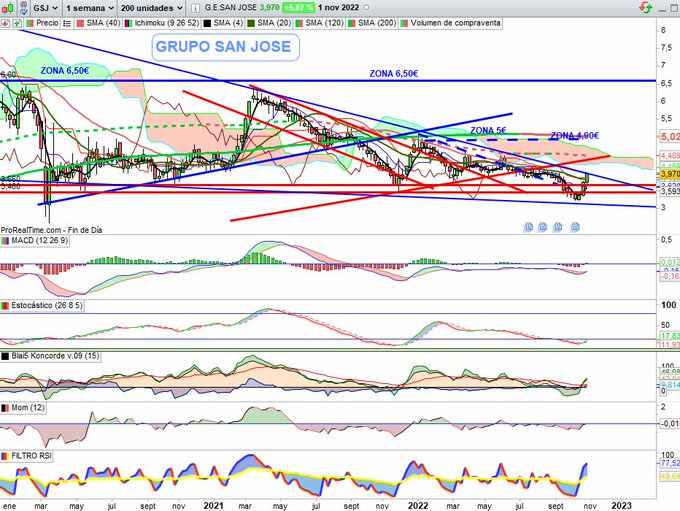Select the GRUPO SAN JOSE title box
The image size is (680, 511).
coord(226,47)
